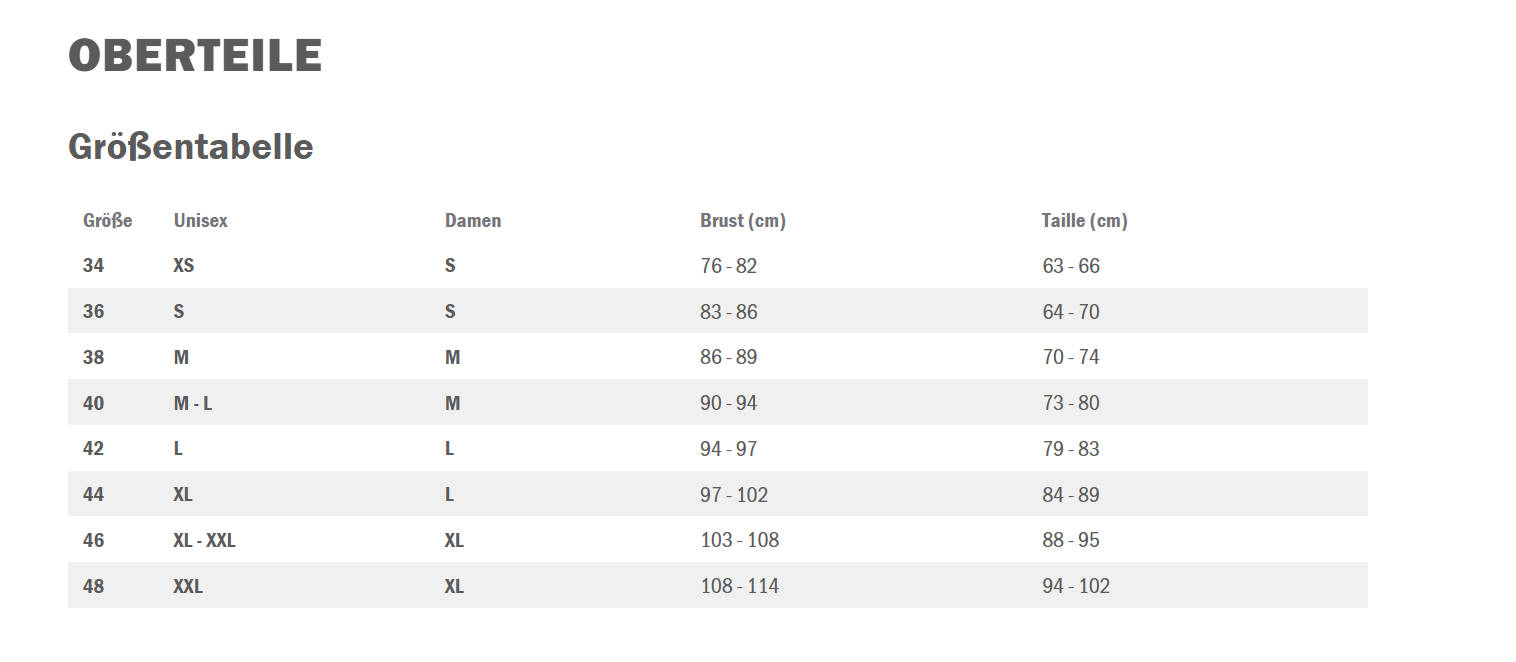1516x662 pixels.
Task: Select the Damen column header
Action: (x=473, y=220)
